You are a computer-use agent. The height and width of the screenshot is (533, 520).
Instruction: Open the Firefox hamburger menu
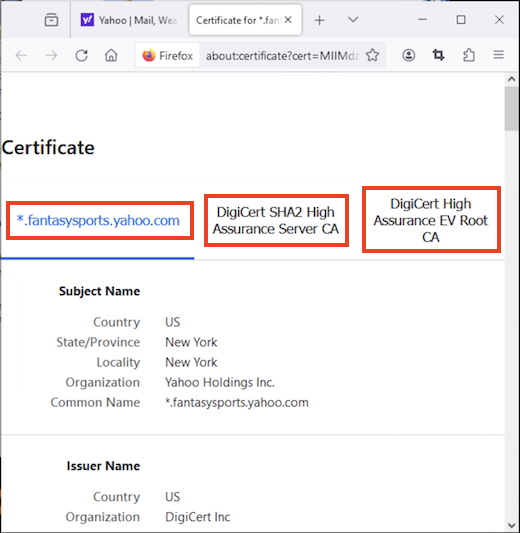[x=499, y=55]
